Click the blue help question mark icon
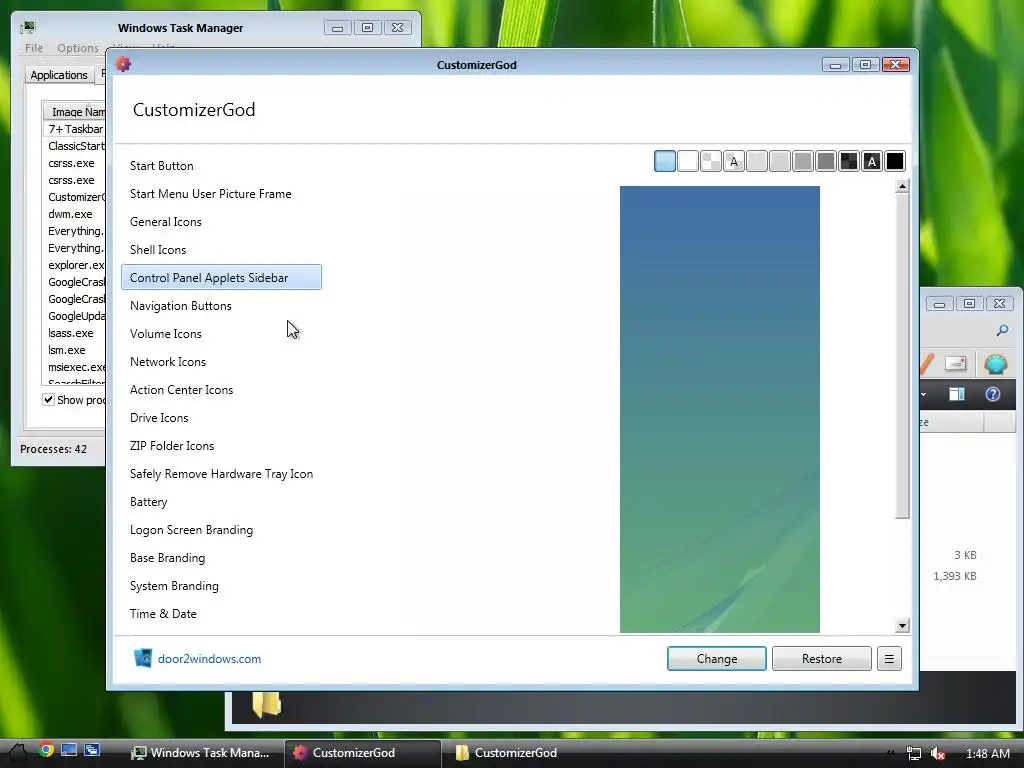 993,394
